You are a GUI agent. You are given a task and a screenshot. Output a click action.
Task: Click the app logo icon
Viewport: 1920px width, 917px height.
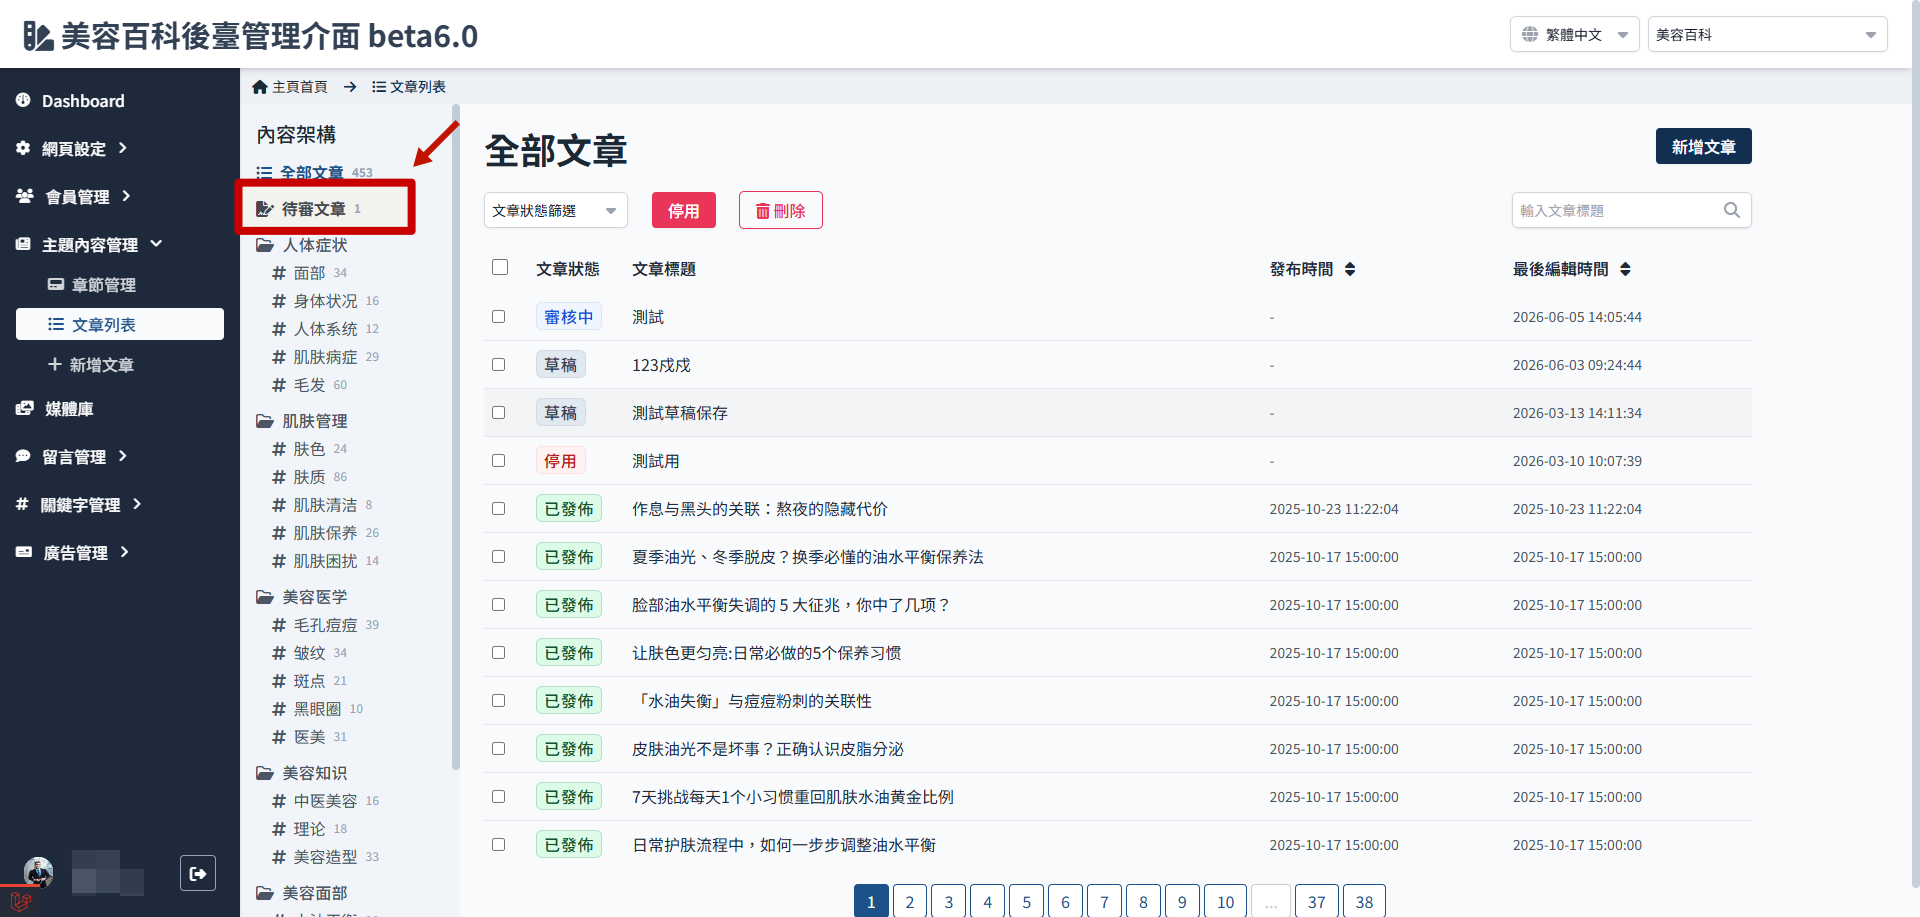pos(38,36)
